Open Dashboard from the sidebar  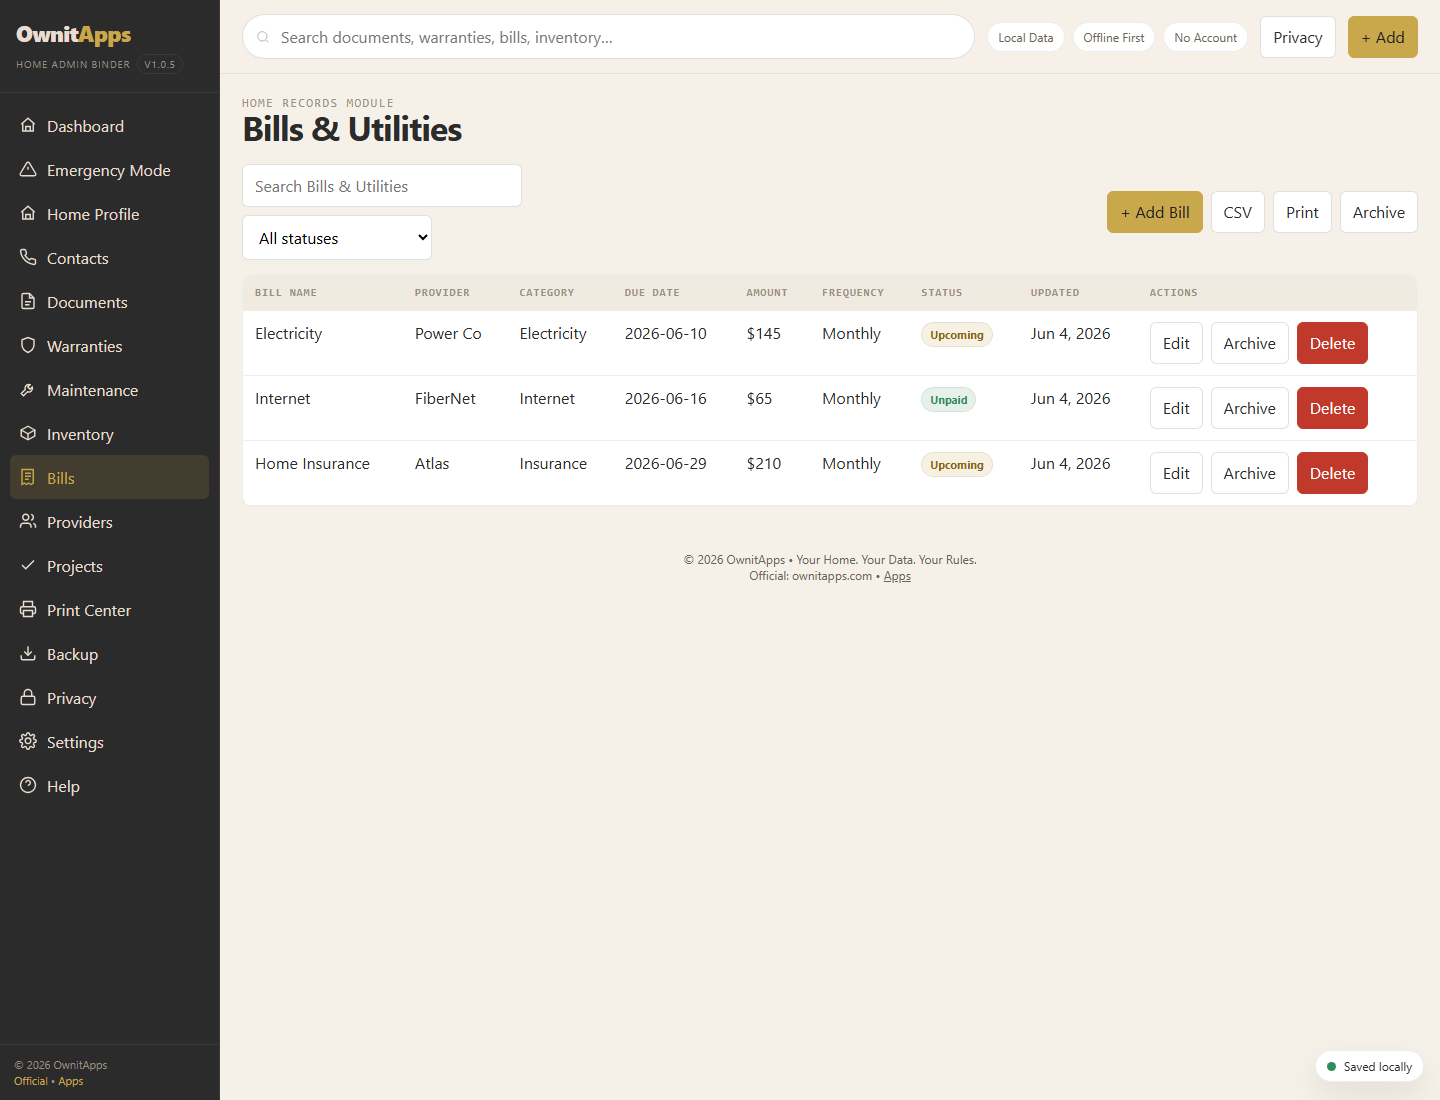point(109,126)
